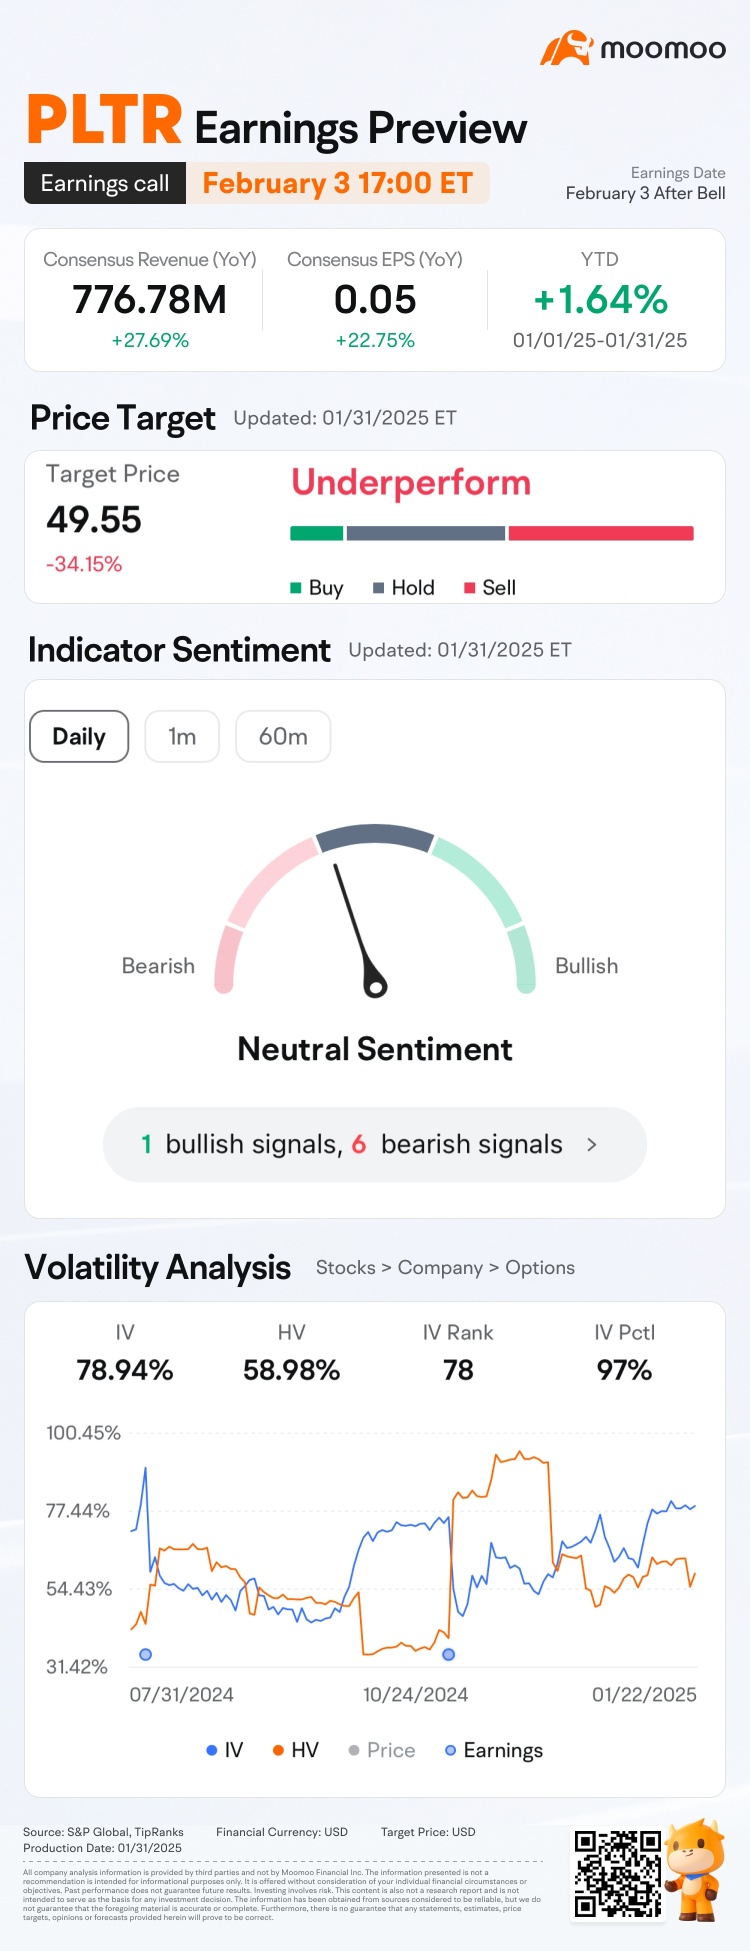
Task: Click the first earnings marker on chart
Action: coord(146,1654)
